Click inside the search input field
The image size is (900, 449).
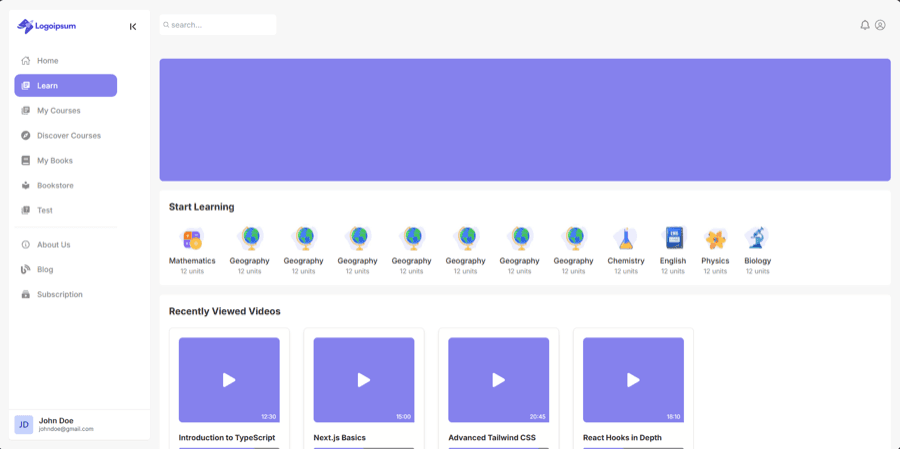[218, 25]
